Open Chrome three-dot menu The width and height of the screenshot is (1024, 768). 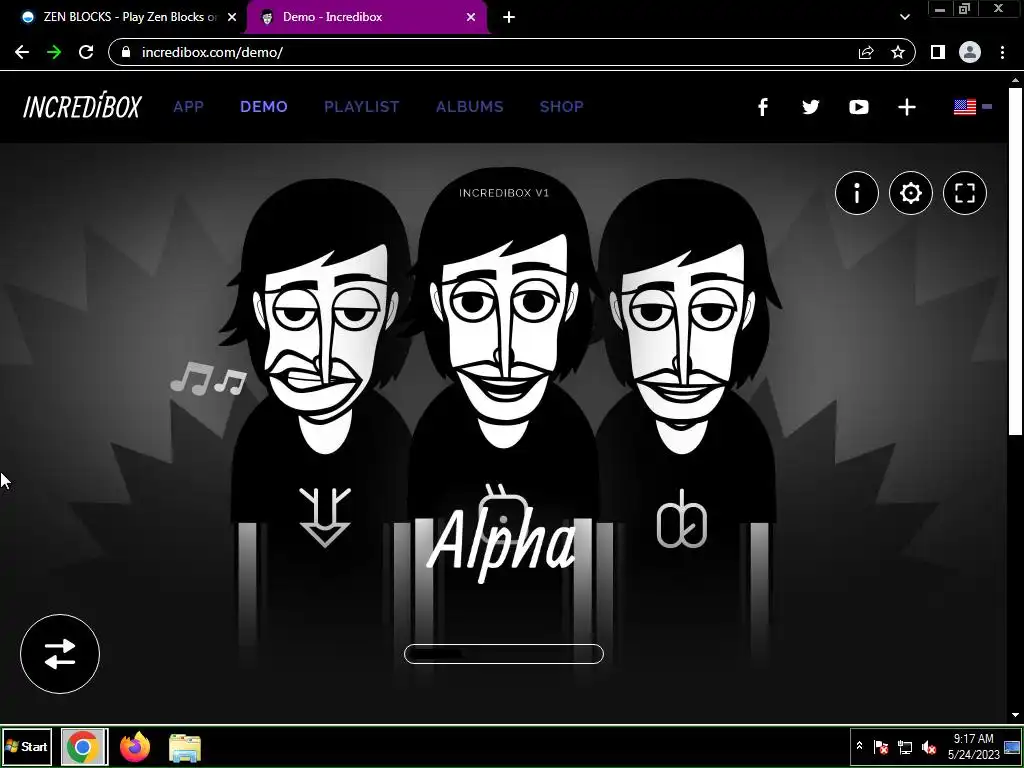(x=1002, y=52)
